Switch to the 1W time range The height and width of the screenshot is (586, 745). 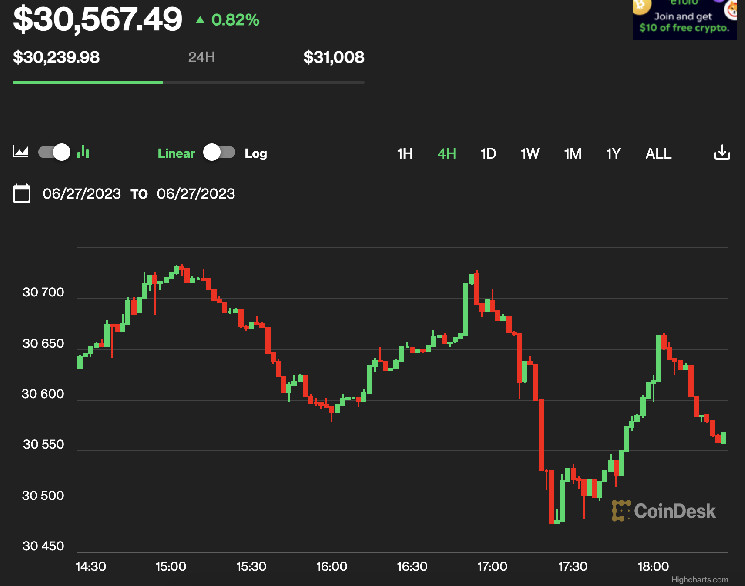pyautogui.click(x=530, y=154)
